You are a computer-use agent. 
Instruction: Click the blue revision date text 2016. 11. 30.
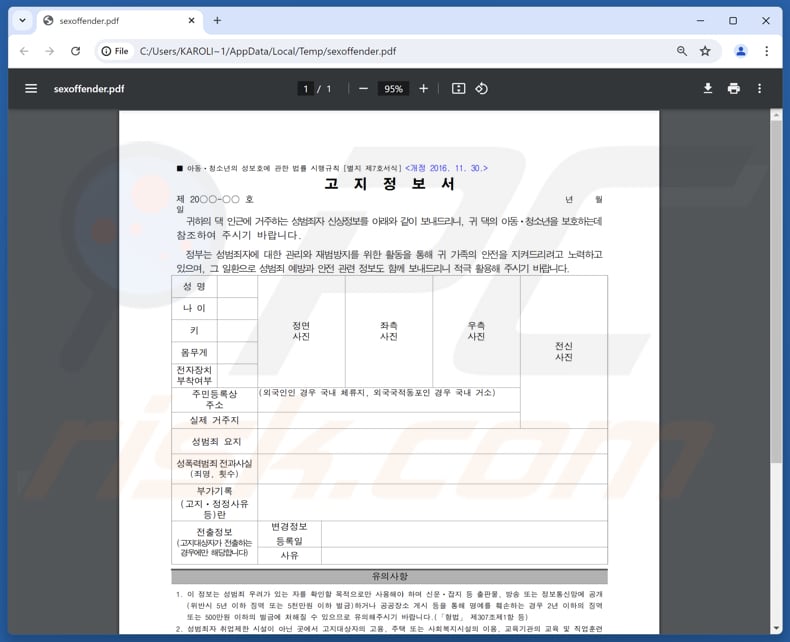(x=446, y=168)
